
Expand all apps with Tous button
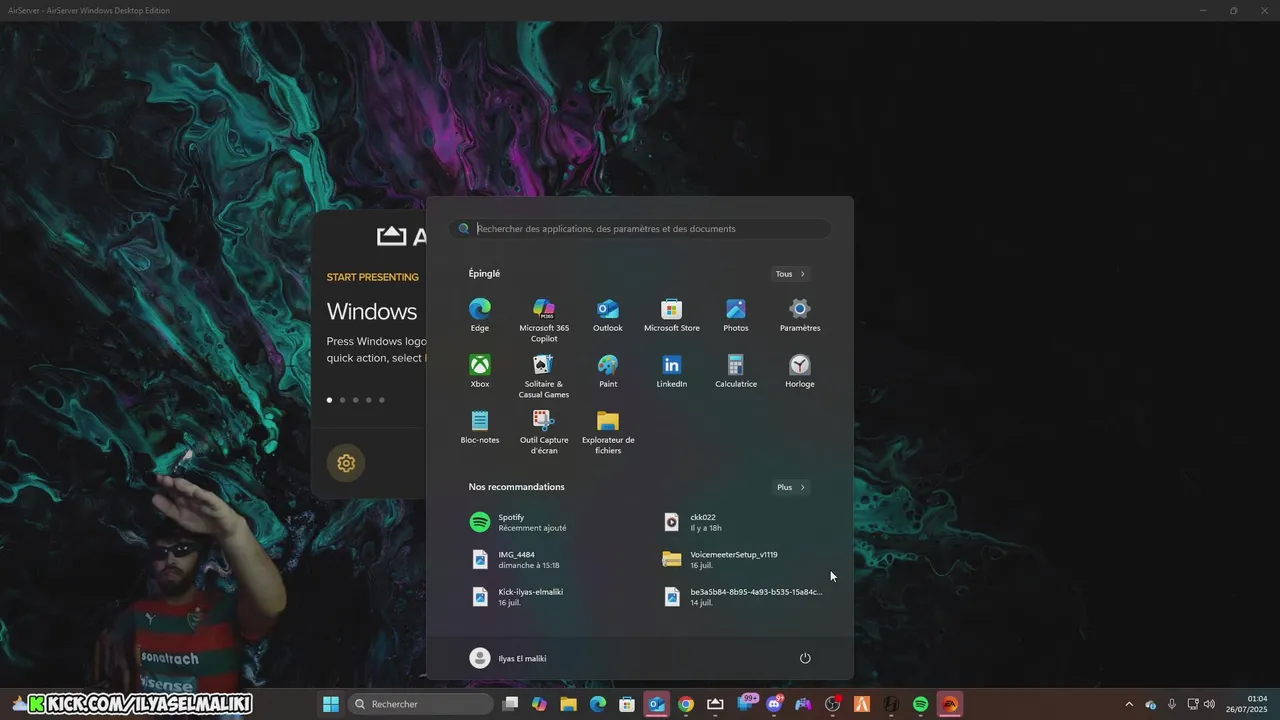[x=790, y=274]
